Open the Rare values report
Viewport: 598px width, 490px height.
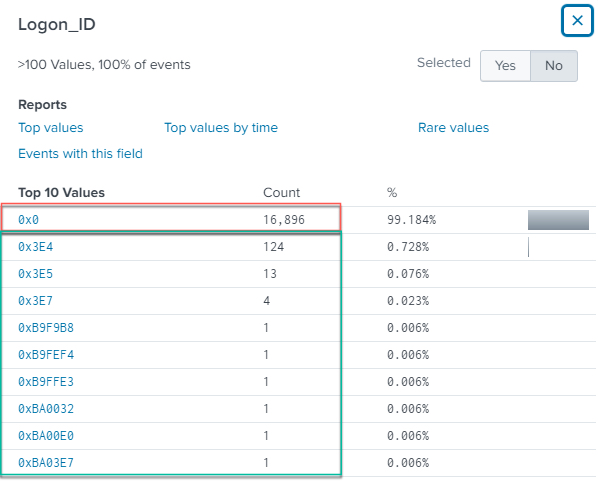(453, 128)
